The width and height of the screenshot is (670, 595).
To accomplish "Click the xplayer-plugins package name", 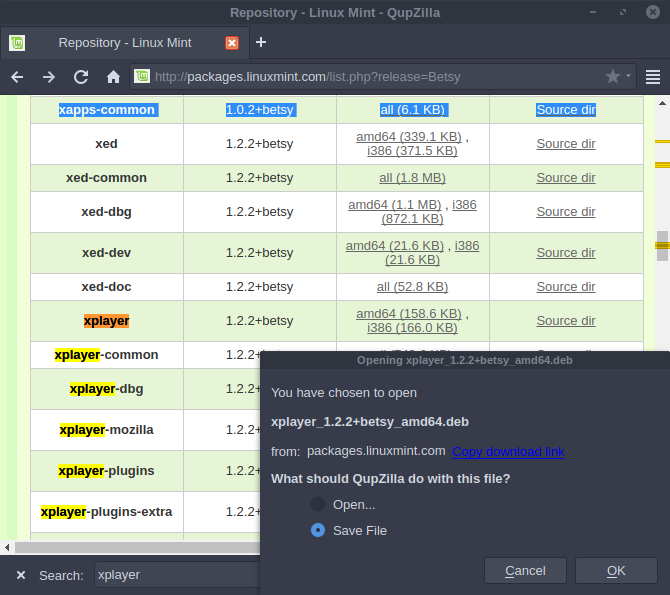I will 106,471.
